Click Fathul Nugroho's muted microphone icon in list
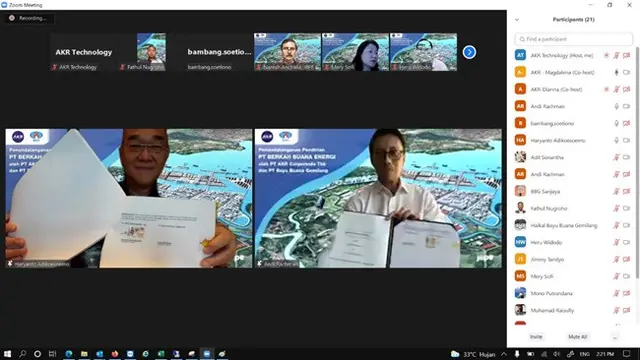This screenshot has height=360, width=640. click(x=616, y=208)
